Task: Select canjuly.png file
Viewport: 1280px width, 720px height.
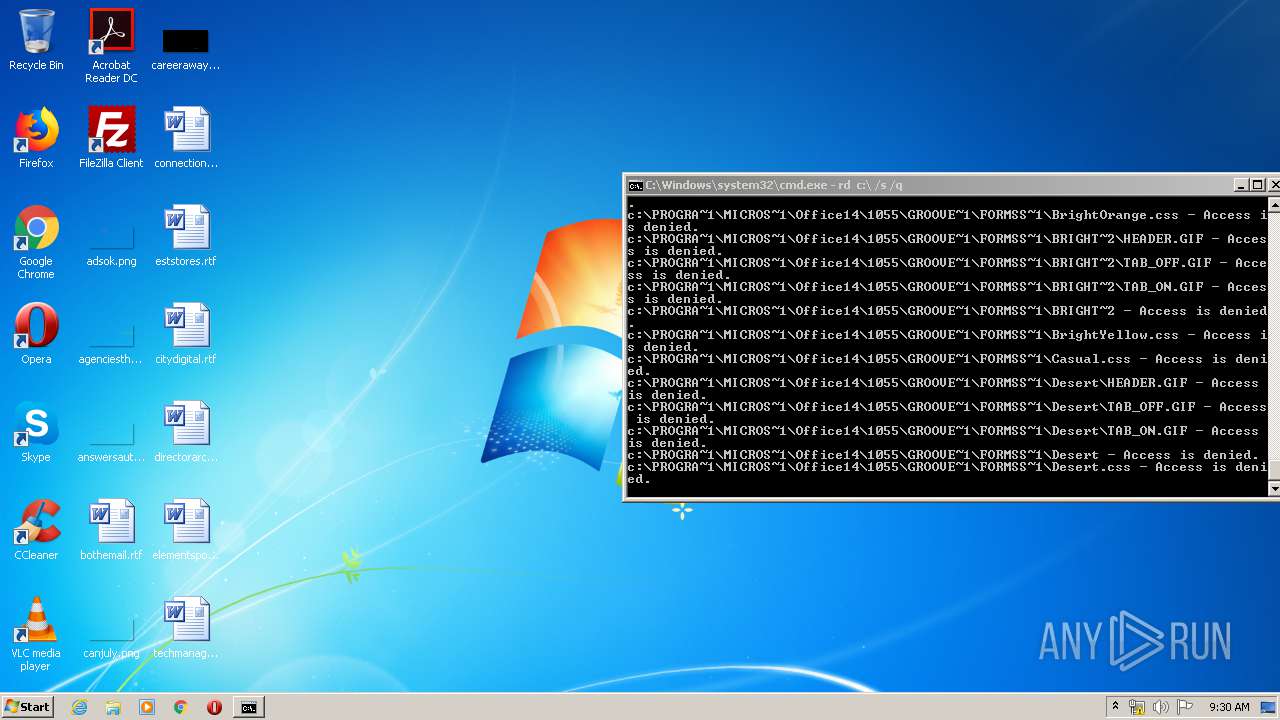Action: [x=111, y=638]
